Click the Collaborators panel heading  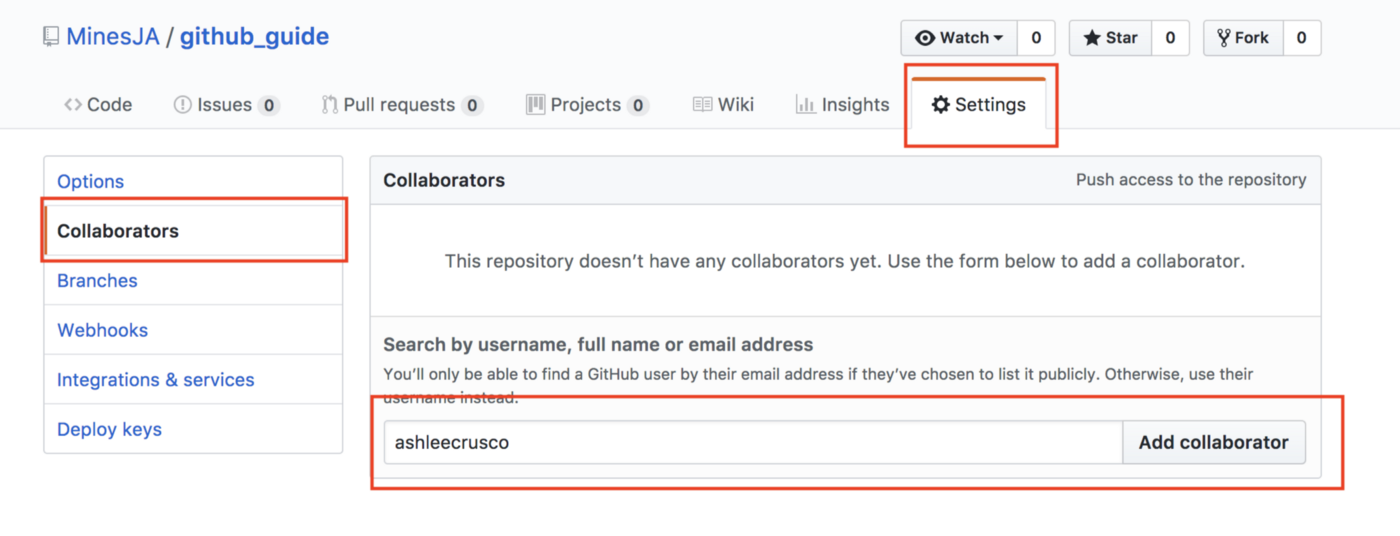pos(444,180)
